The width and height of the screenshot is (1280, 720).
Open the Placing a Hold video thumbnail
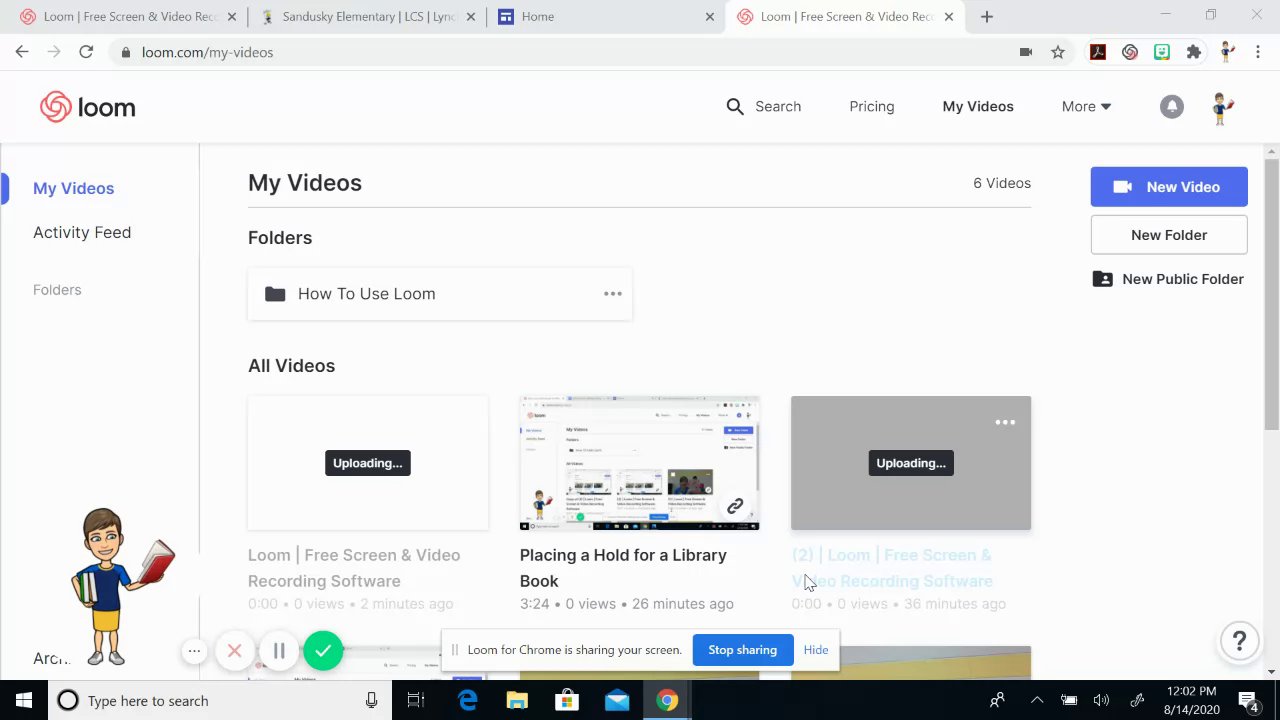click(639, 463)
